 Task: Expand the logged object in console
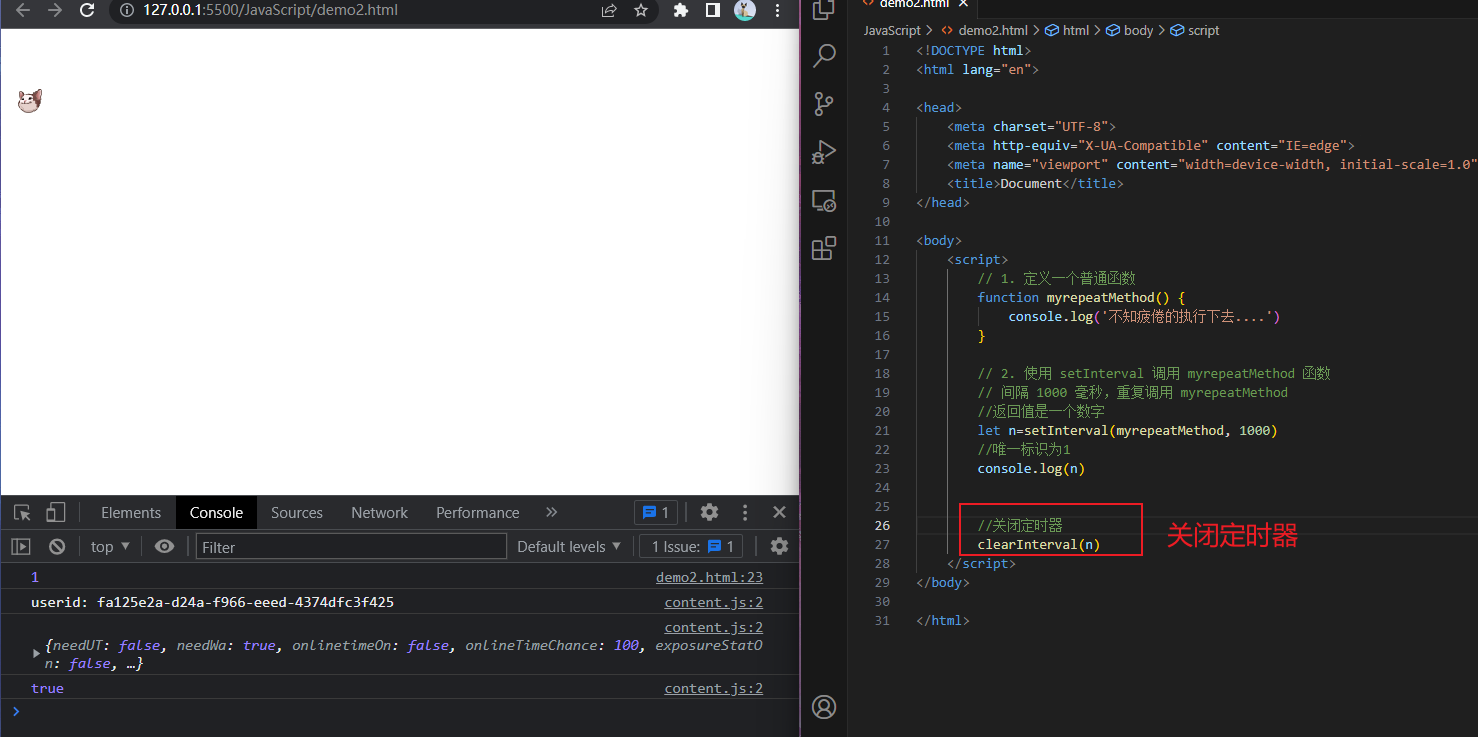pos(37,653)
